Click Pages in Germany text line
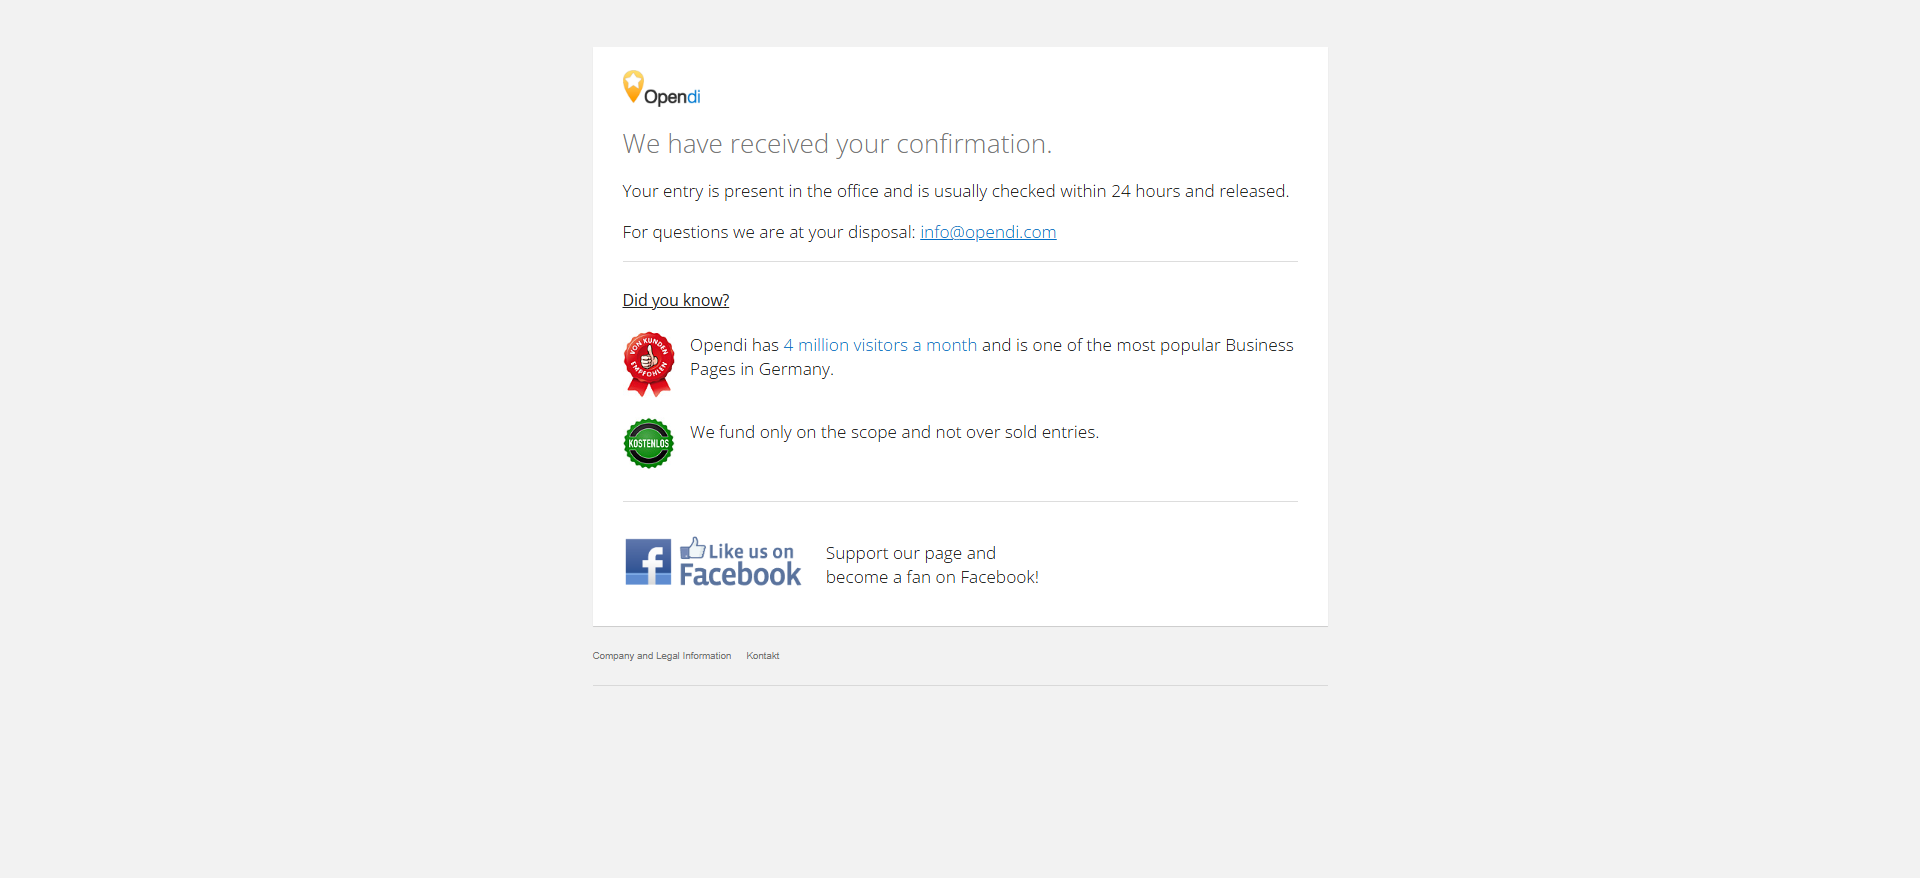The width and height of the screenshot is (1920, 878). click(762, 369)
